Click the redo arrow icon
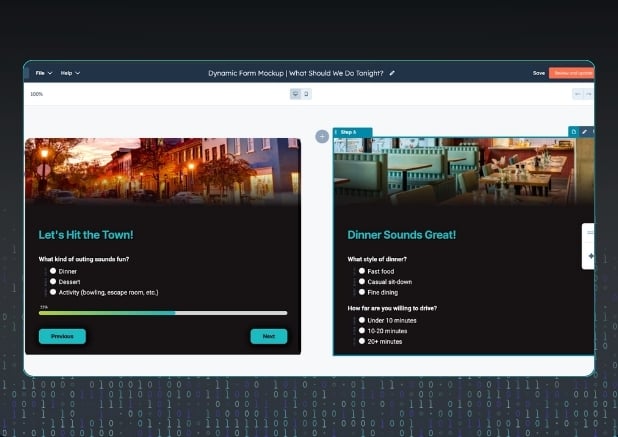The height and width of the screenshot is (437, 618). tap(588, 94)
